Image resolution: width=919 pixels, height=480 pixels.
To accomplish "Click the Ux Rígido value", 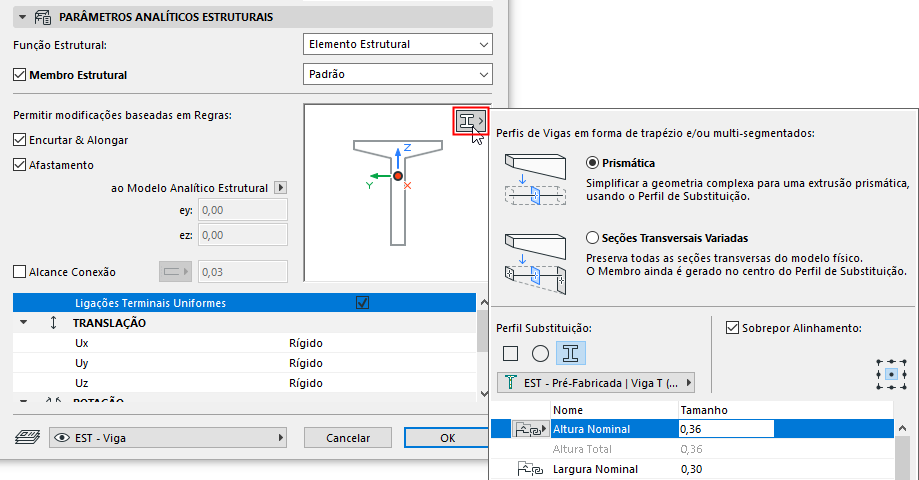I will click(305, 343).
